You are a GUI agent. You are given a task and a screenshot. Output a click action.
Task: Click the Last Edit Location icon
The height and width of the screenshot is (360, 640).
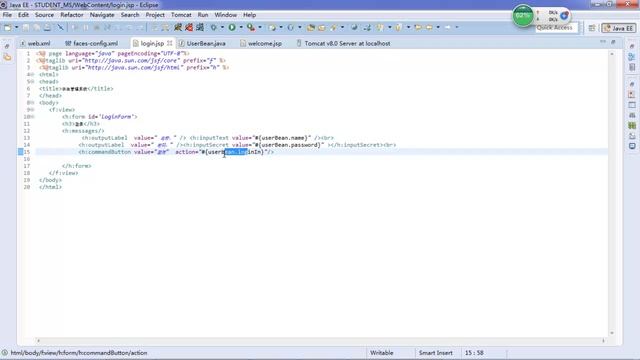point(418,27)
